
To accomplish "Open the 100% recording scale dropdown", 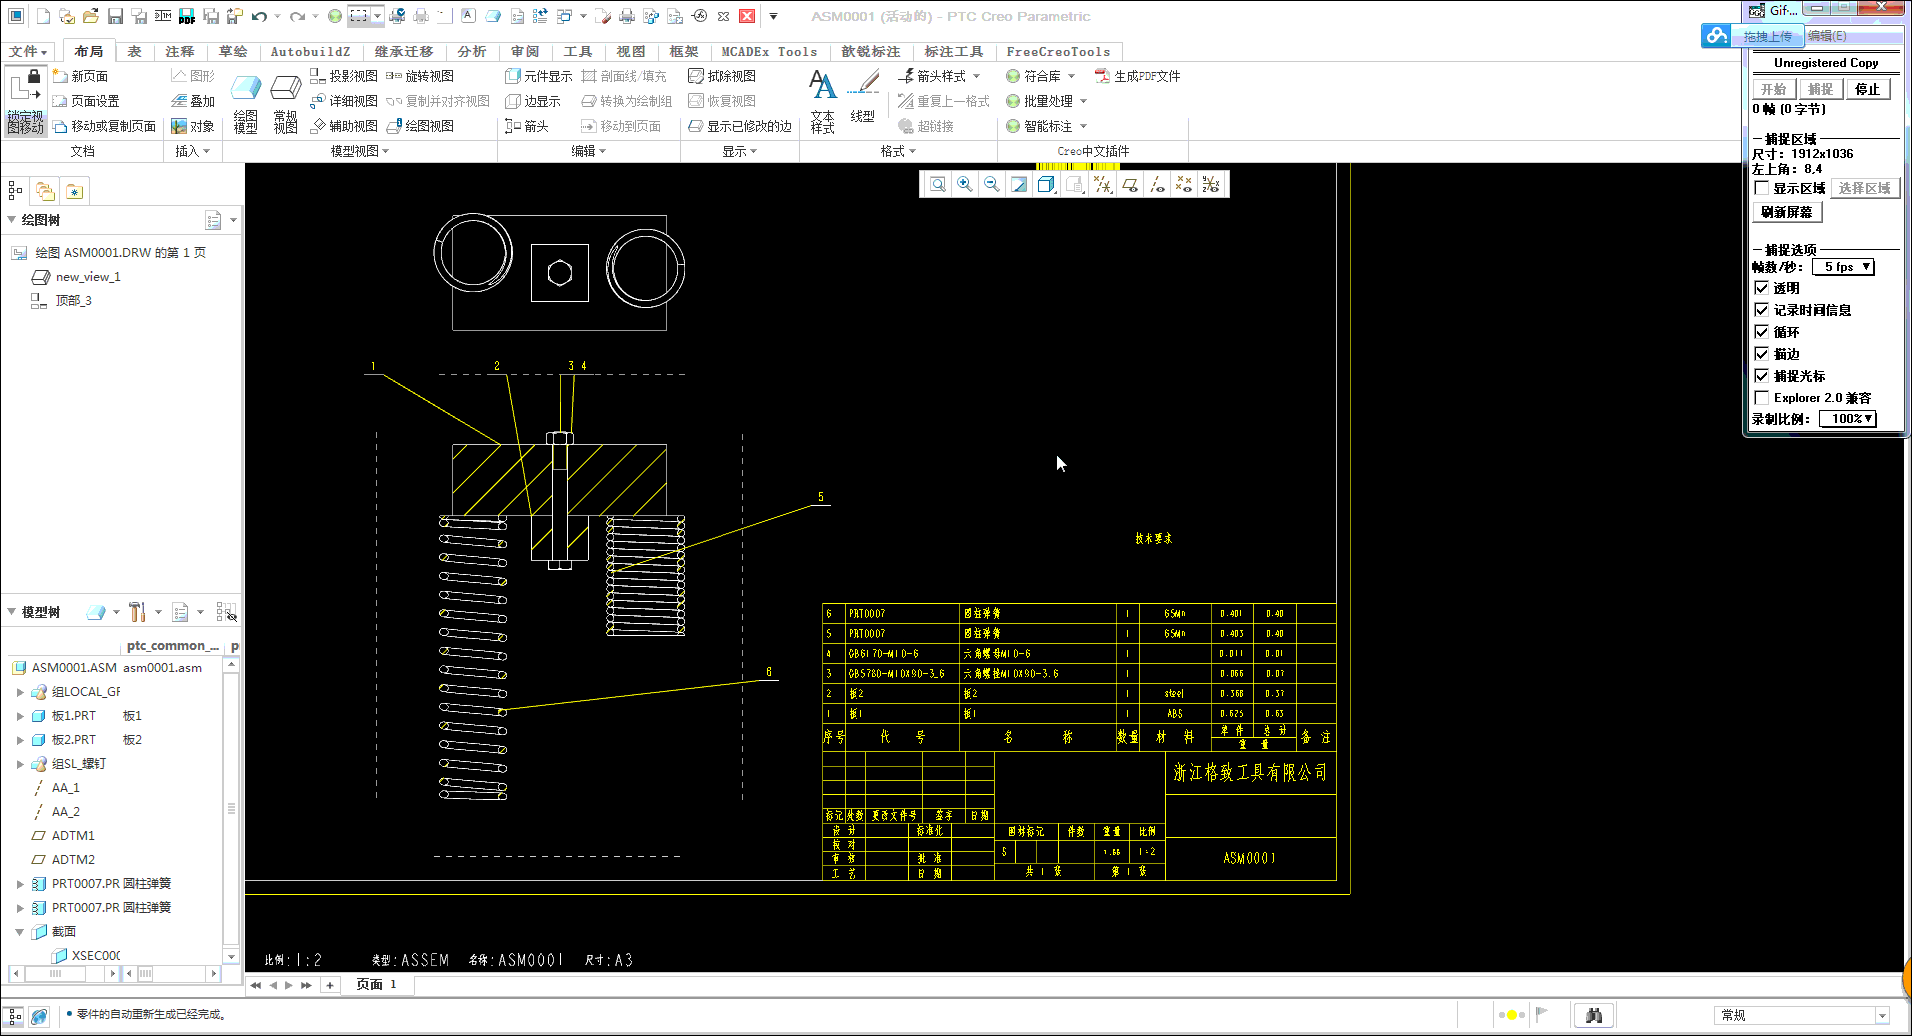I will pos(1847,419).
